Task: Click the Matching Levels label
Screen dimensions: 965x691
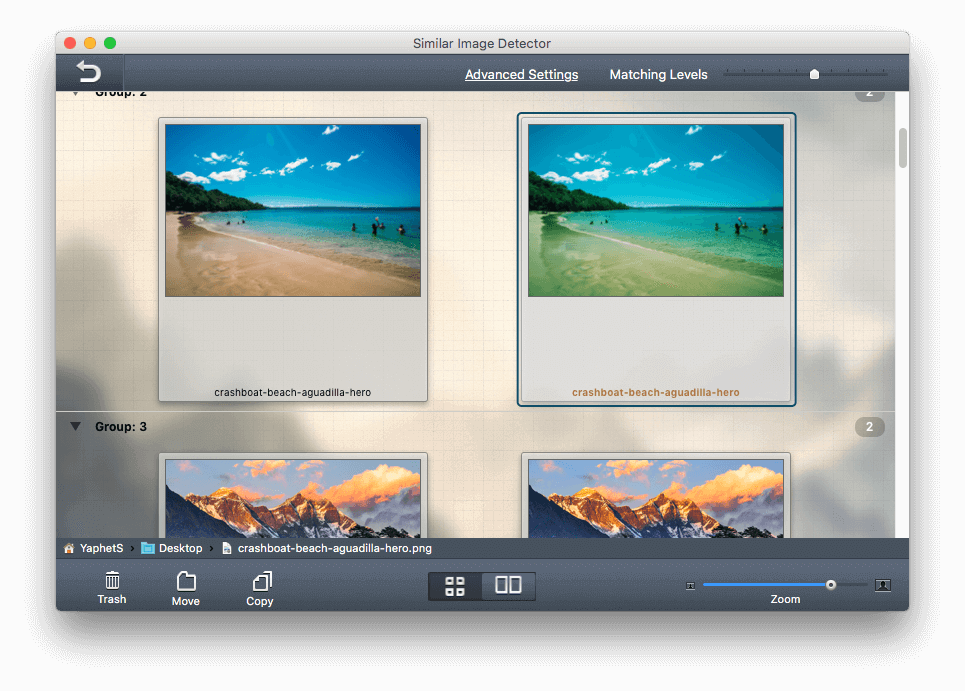Action: [x=658, y=74]
